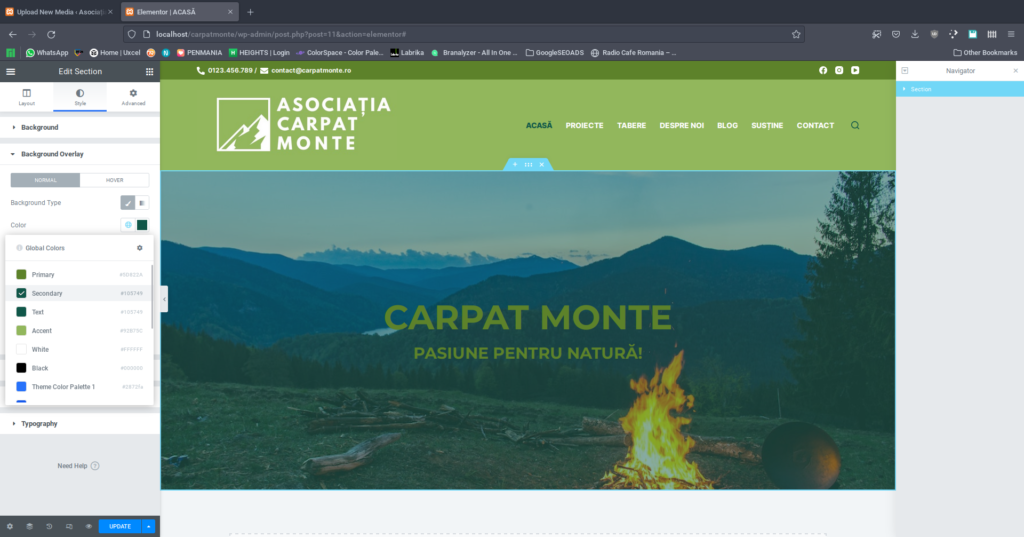Click the globe Global Colors icon
Image resolution: width=1024 pixels, height=537 pixels.
pyautogui.click(x=128, y=225)
